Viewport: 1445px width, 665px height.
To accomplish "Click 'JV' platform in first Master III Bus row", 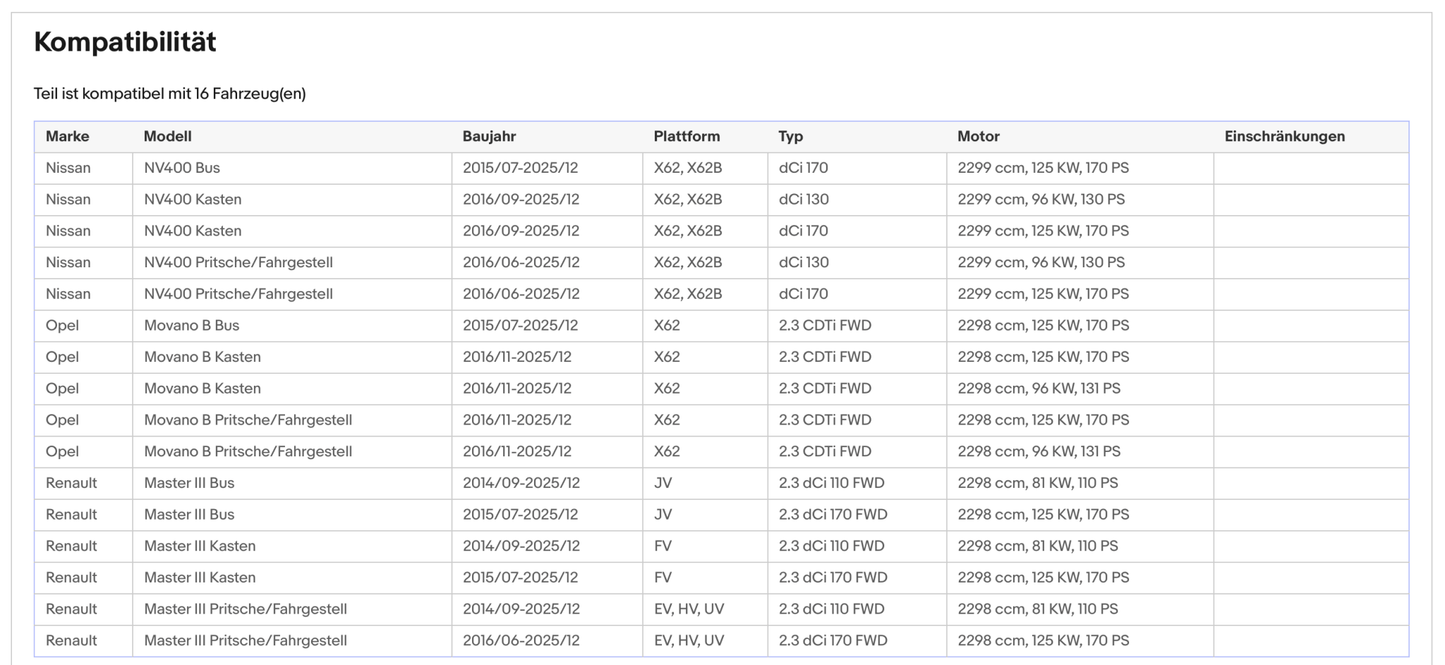I will 662,483.
